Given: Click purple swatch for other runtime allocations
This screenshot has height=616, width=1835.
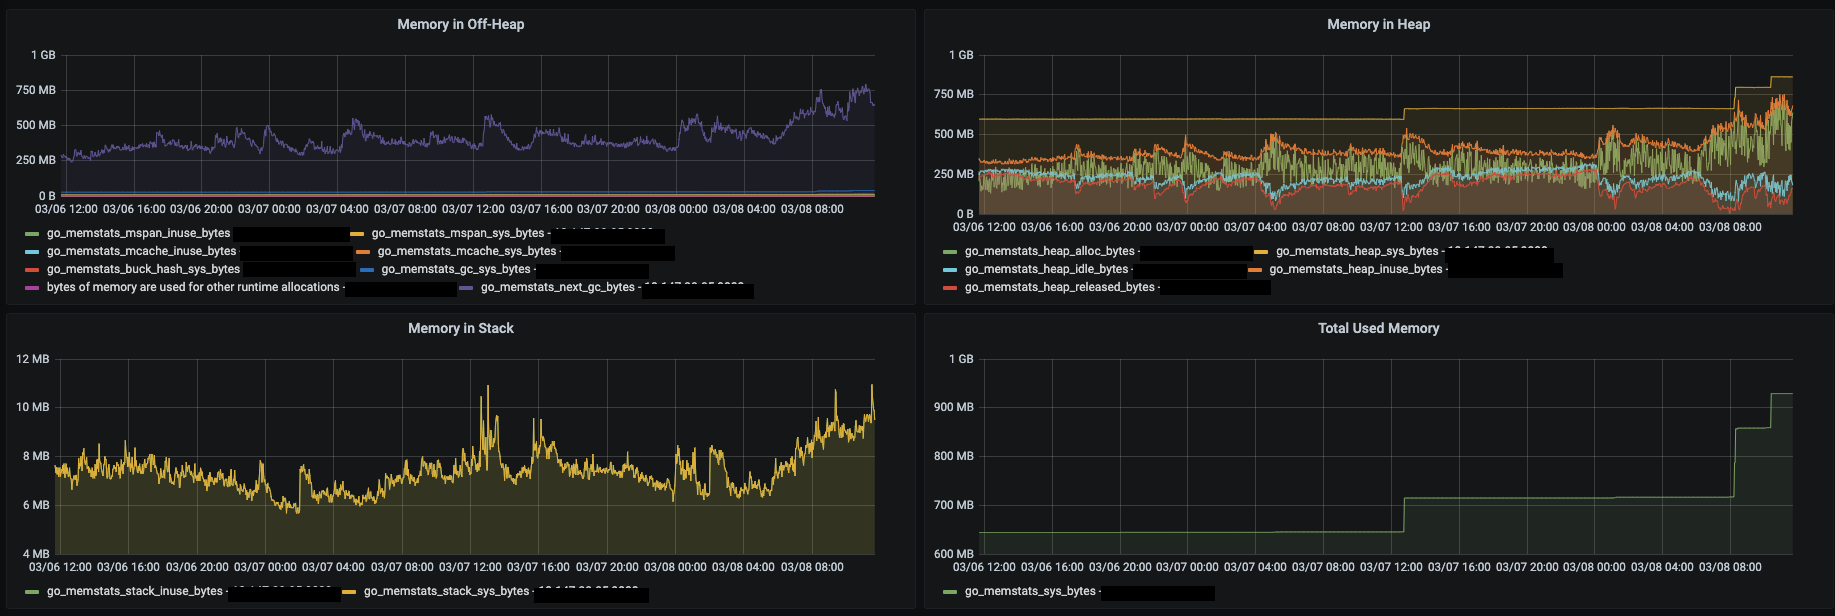Looking at the screenshot, I should pos(32,288).
